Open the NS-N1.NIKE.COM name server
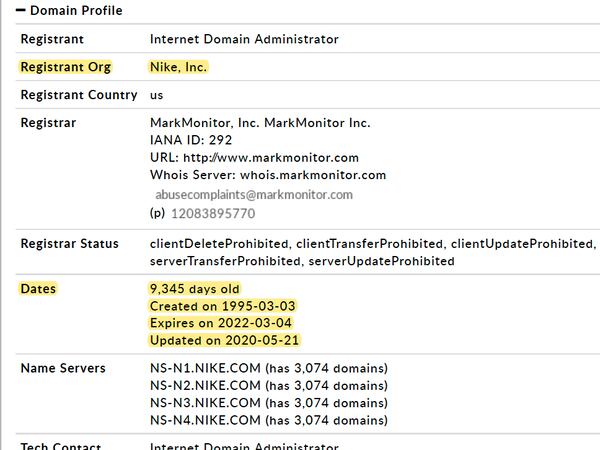This screenshot has height=450, width=600. click(x=205, y=368)
